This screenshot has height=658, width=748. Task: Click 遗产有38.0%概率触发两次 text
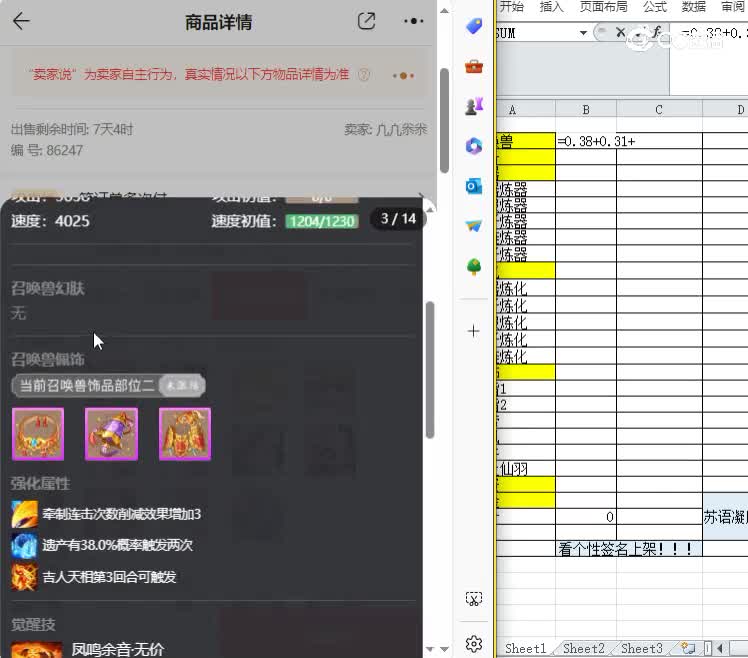117,545
